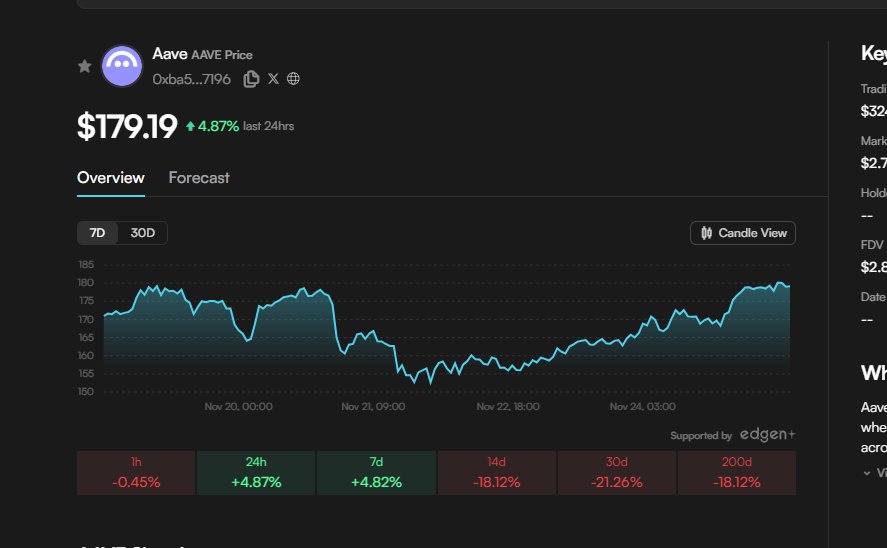Click the Aave token logo
Viewport: 887px width, 548px height.
click(122, 65)
